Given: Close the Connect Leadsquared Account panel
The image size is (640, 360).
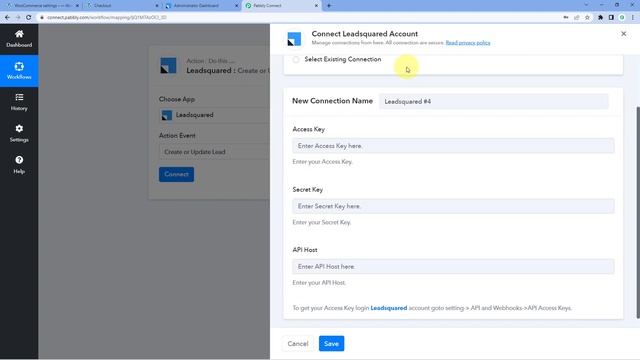Looking at the screenshot, I should pyautogui.click(x=623, y=34).
